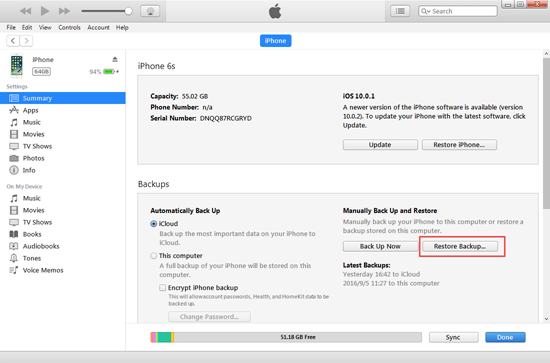The image size is (550, 363).
Task: Click the Tones bell icon
Action: pos(14,258)
